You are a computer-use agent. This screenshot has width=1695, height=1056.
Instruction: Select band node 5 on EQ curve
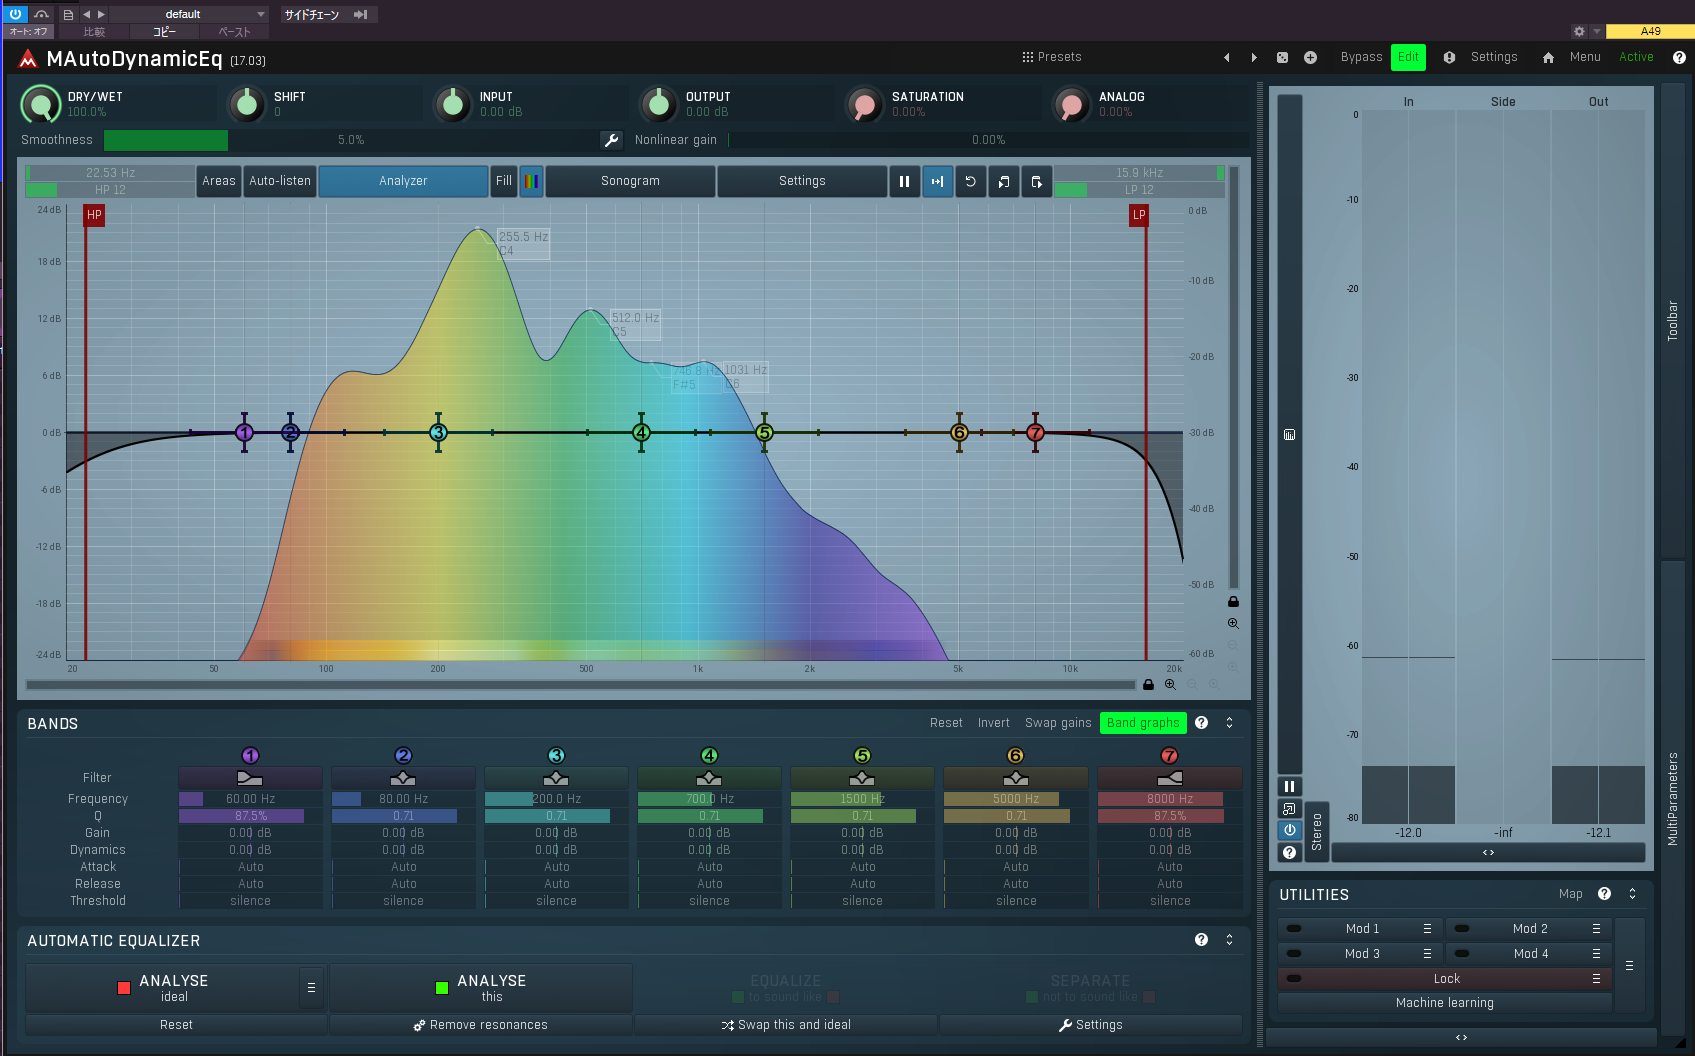pyautogui.click(x=764, y=433)
